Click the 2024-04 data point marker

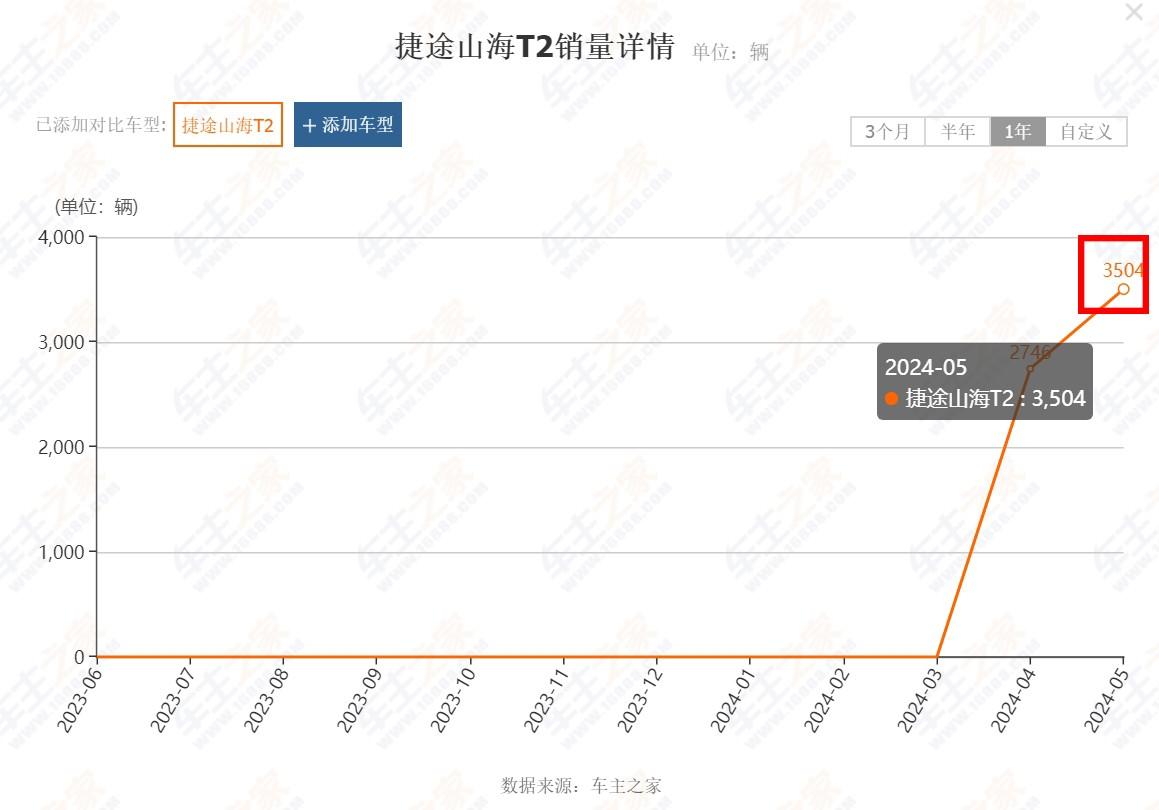coord(1030,369)
